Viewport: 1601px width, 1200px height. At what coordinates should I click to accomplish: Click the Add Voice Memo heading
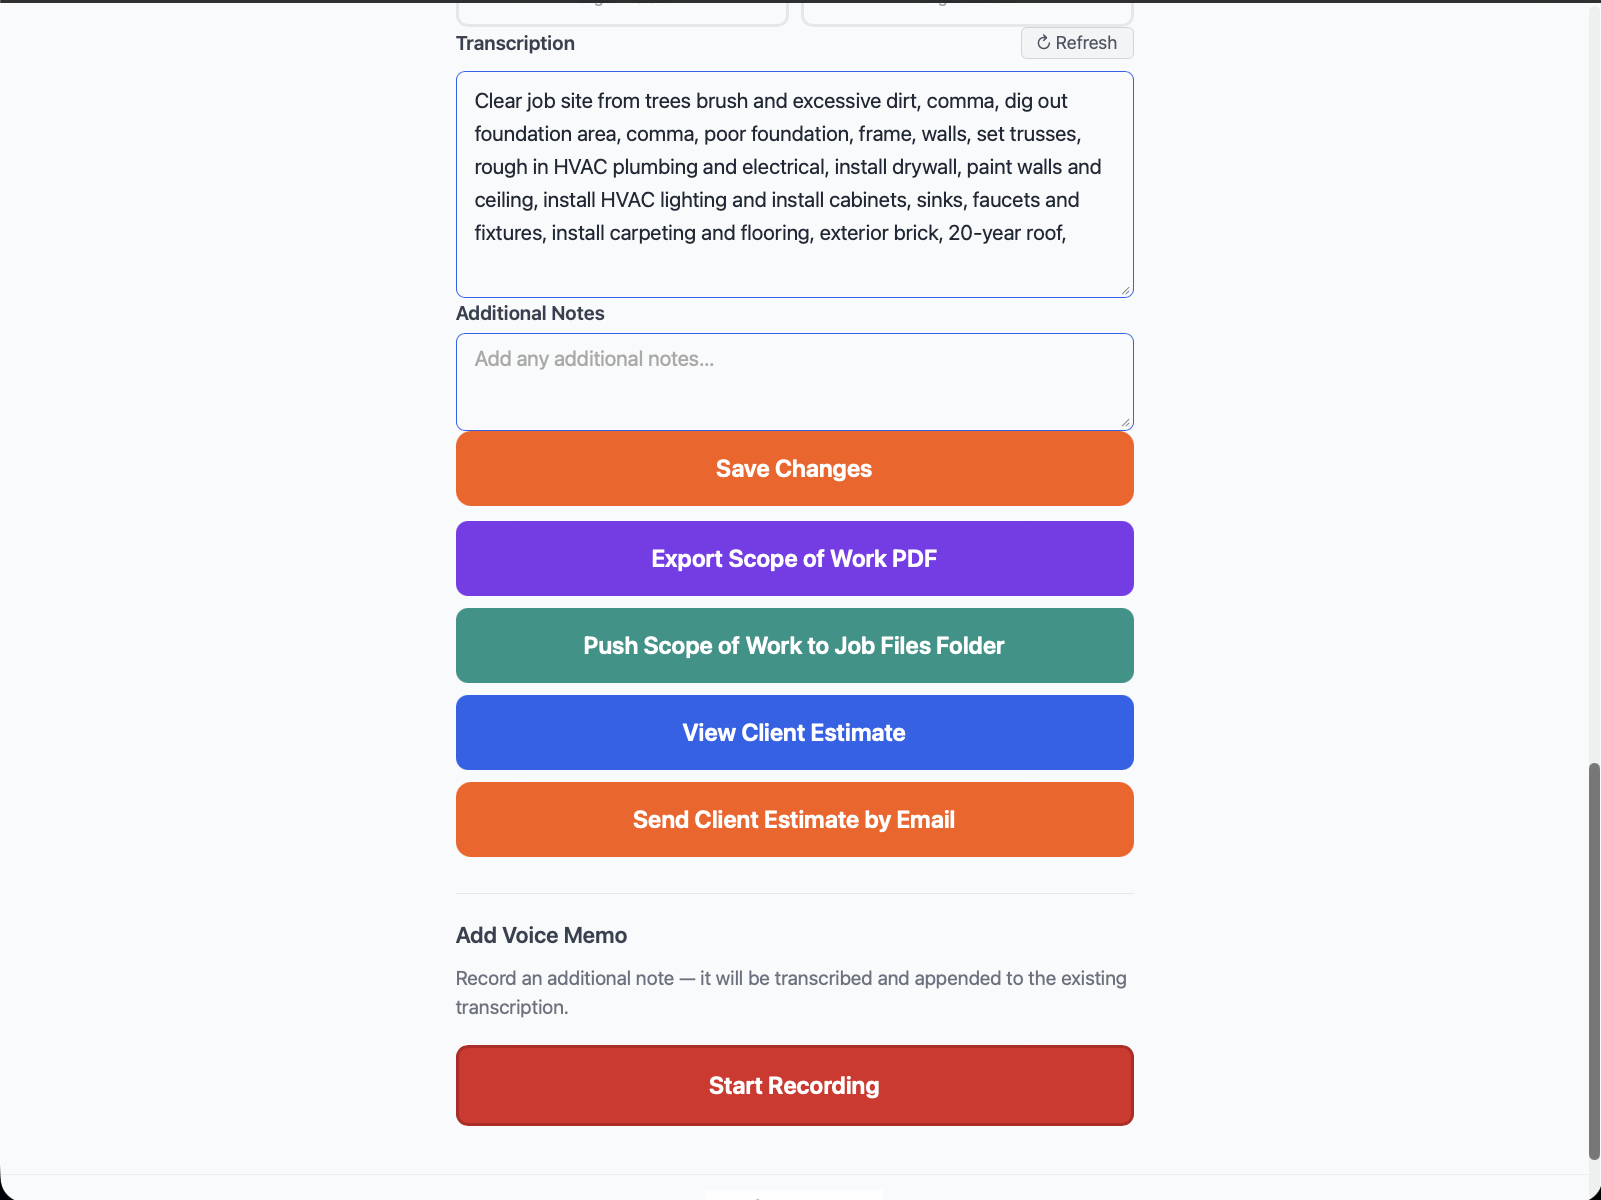541,935
